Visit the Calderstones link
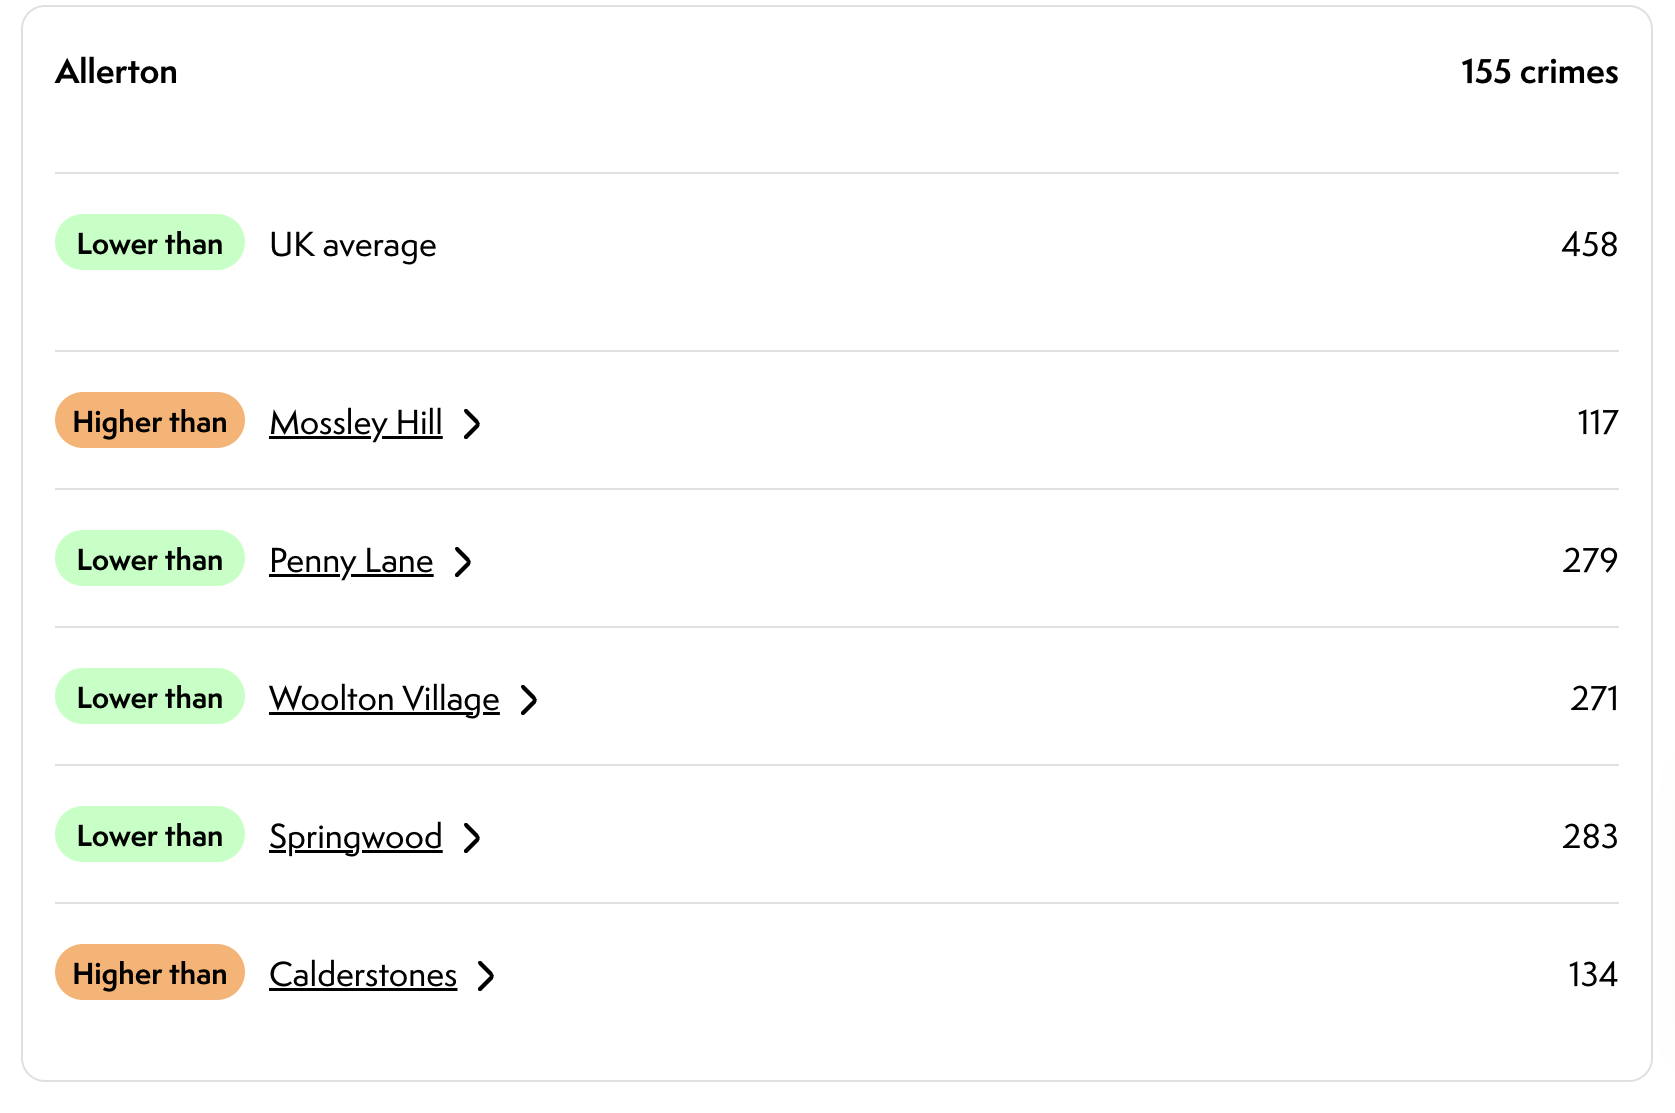 363,975
